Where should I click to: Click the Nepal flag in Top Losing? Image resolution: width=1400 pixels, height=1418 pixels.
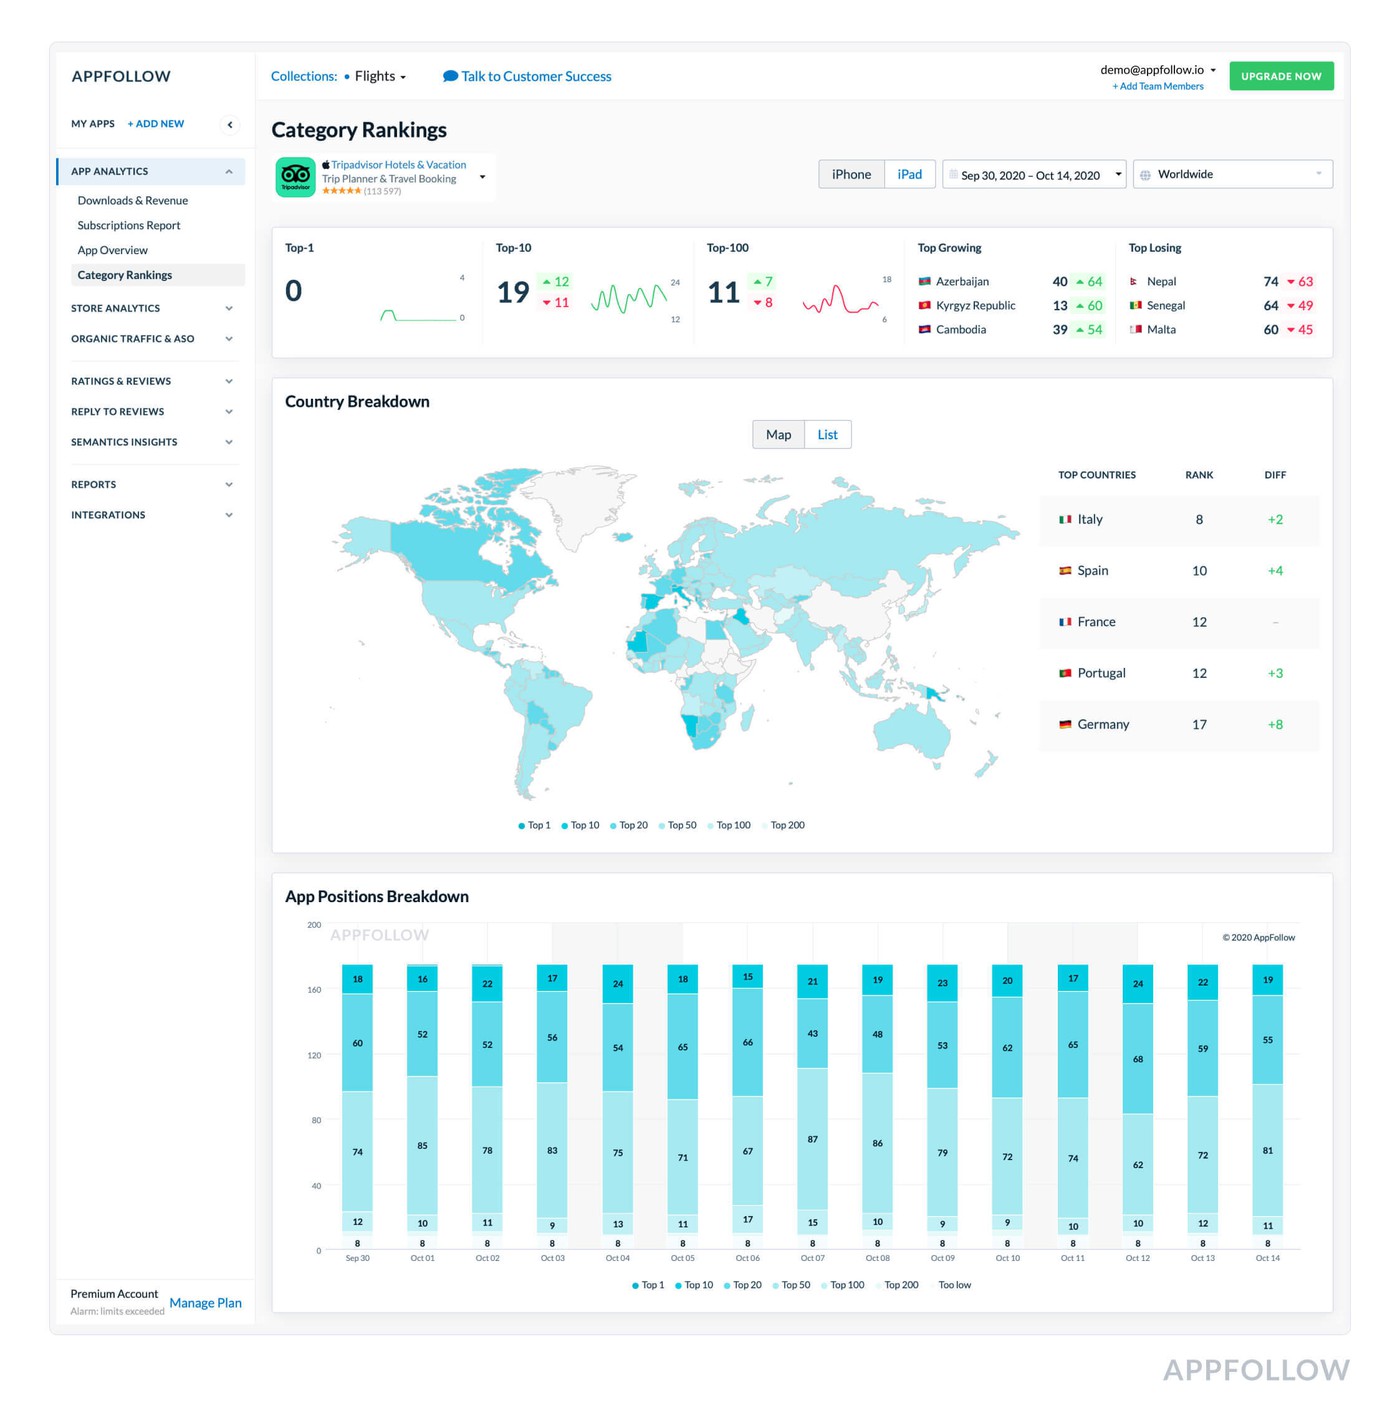coord(1134,282)
